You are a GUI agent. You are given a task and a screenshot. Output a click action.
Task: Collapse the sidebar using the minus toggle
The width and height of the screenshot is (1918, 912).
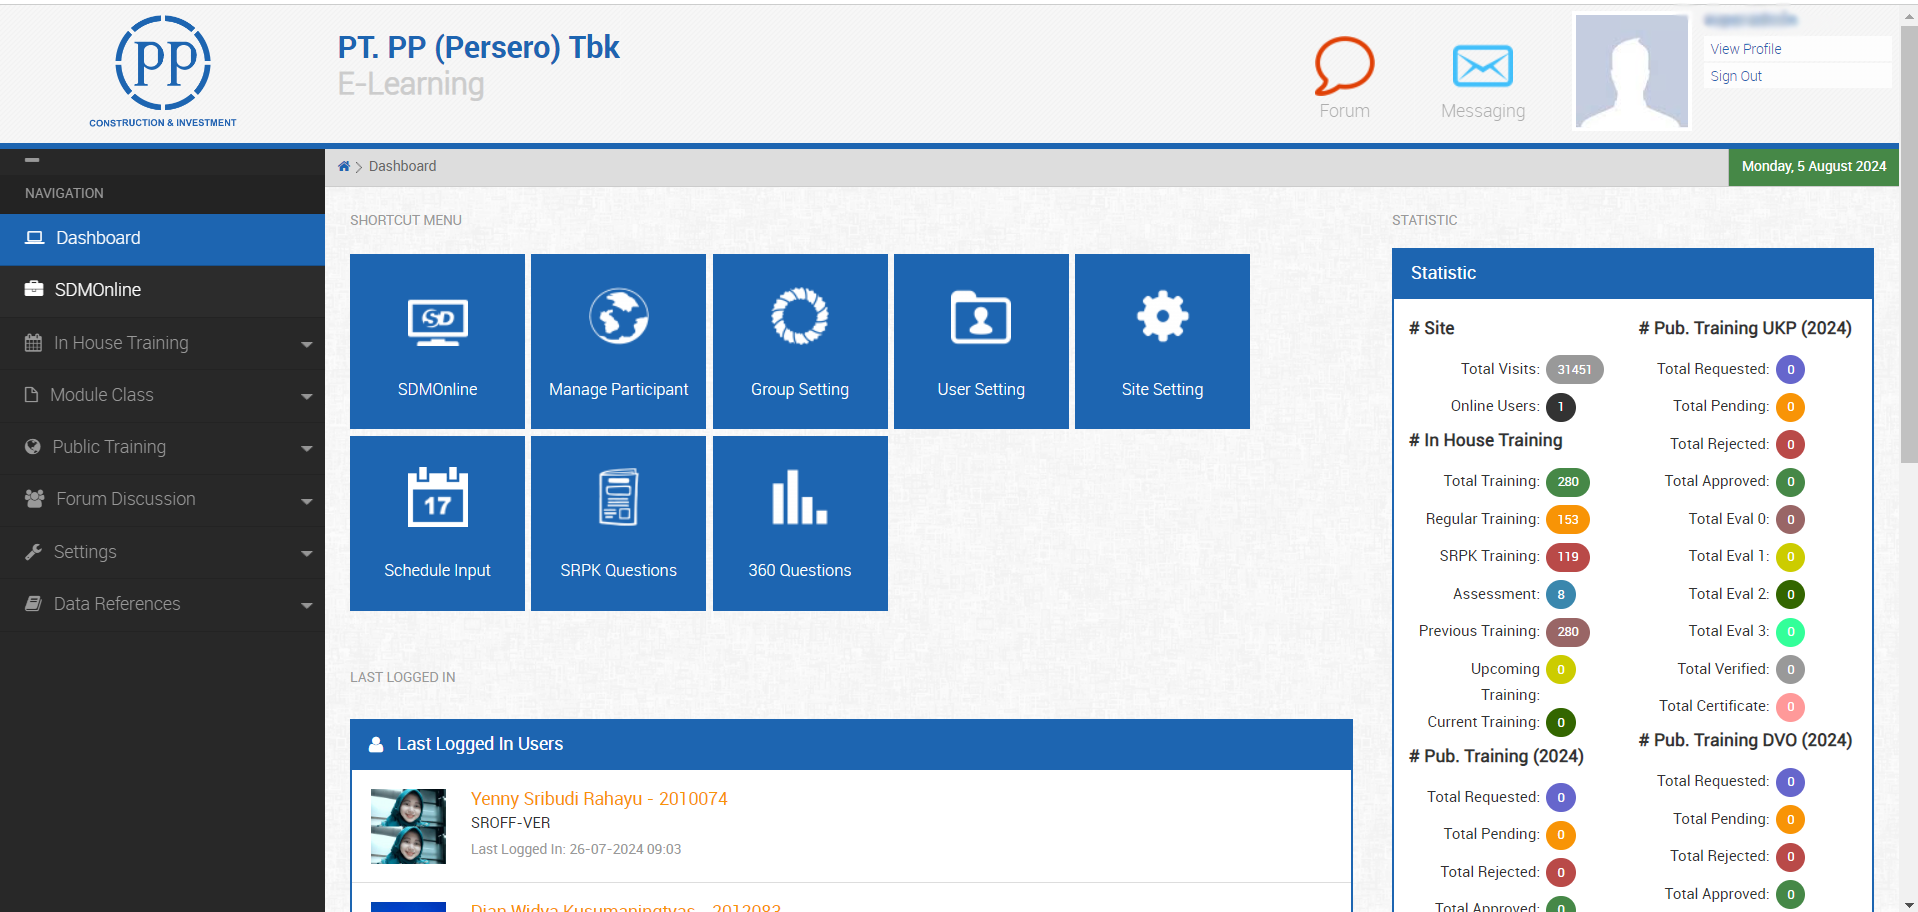(32, 160)
